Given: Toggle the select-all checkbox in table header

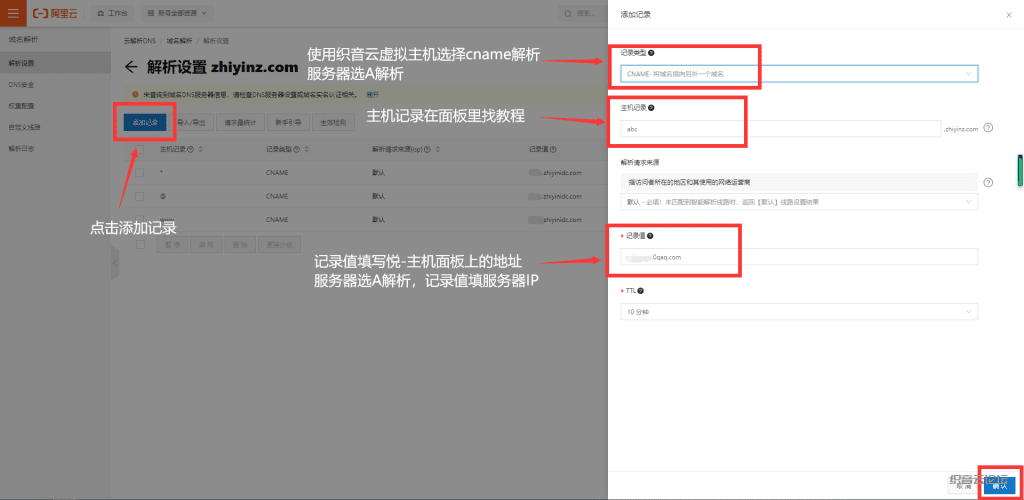Looking at the screenshot, I should click(x=140, y=149).
